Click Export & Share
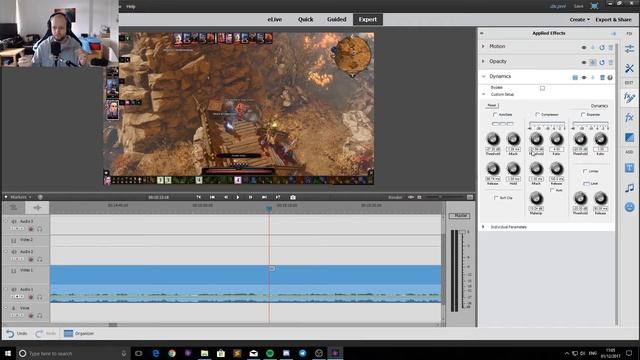 tap(613, 20)
